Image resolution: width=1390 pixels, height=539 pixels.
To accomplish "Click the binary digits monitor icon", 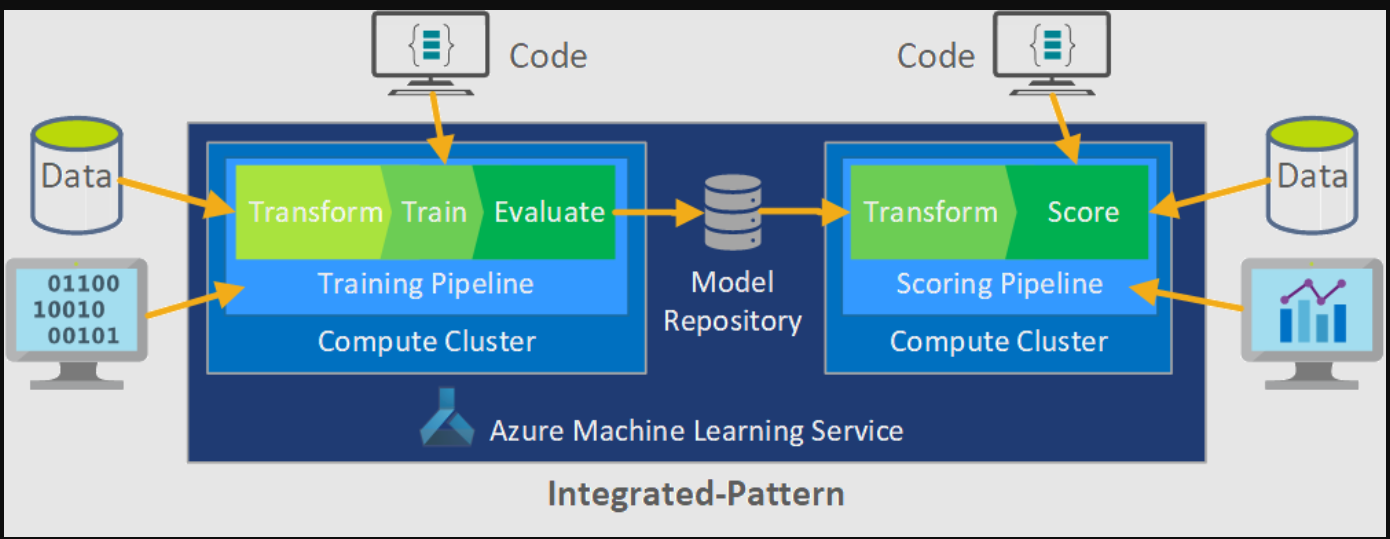I will click(x=77, y=323).
